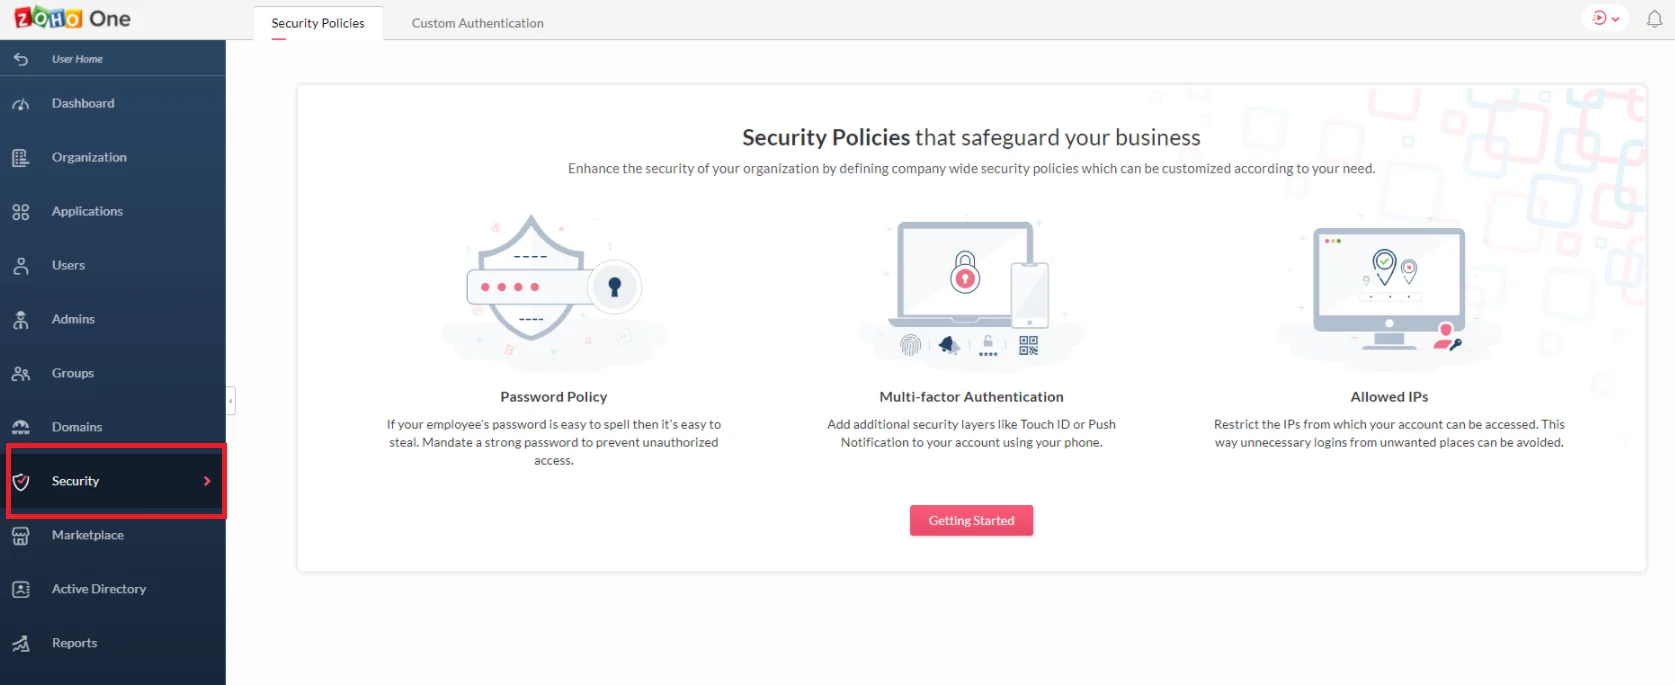Open the Active Directory icon
This screenshot has height=685, width=1675.
tap(21, 589)
